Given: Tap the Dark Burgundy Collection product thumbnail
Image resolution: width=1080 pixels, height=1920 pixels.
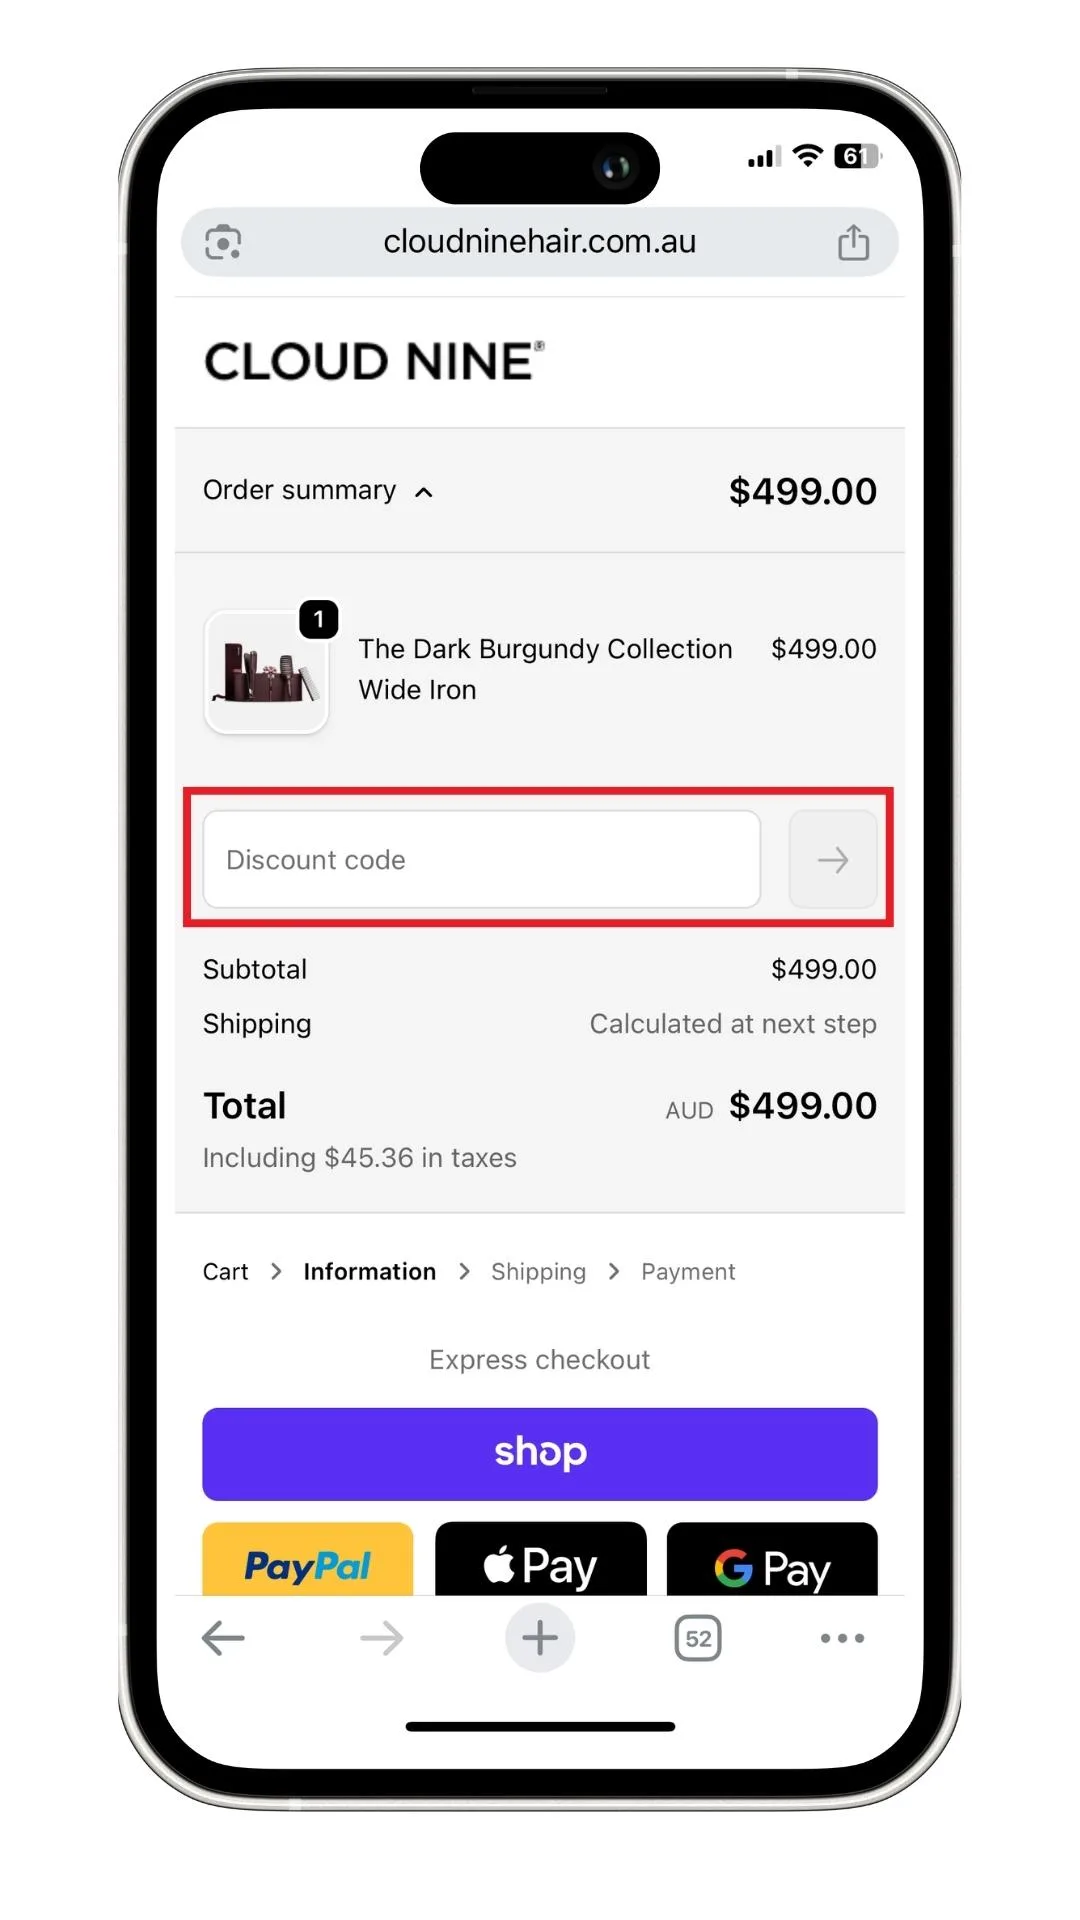Looking at the screenshot, I should 266,672.
